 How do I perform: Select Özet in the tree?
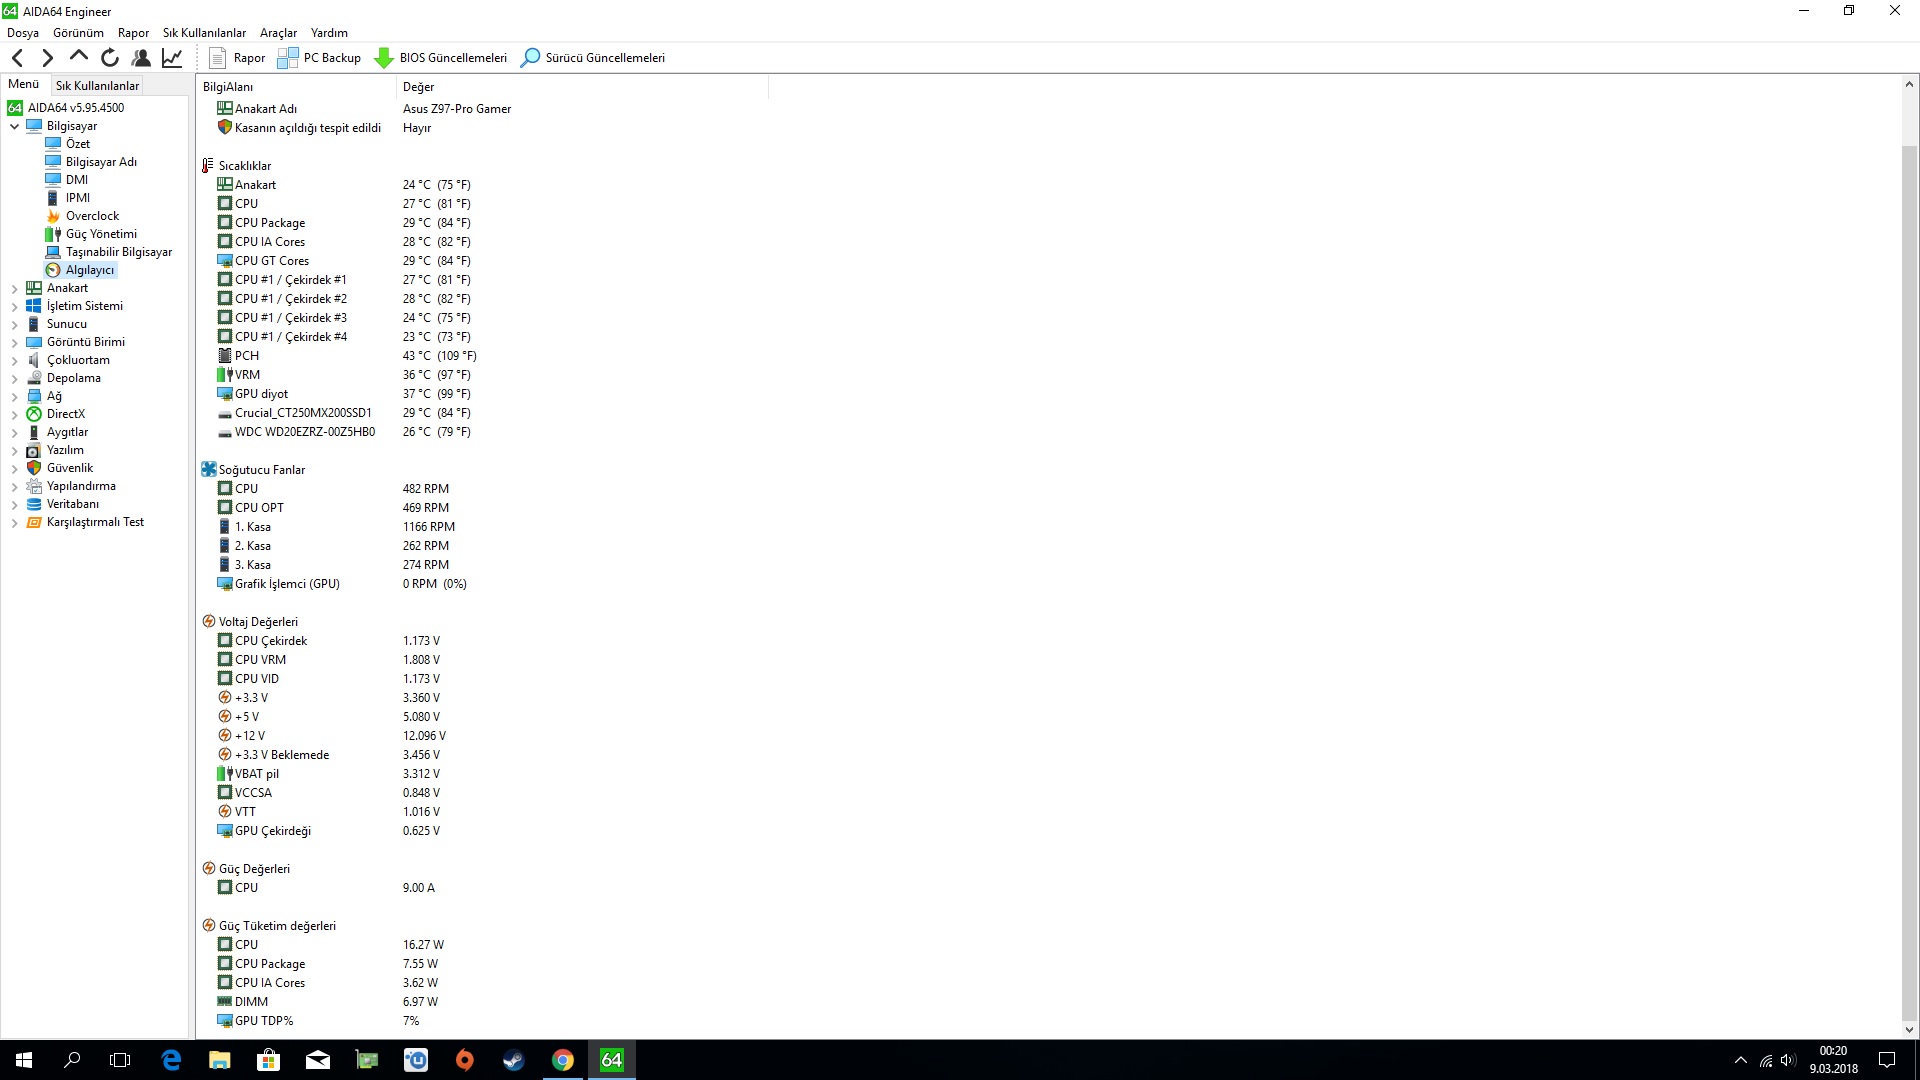(x=78, y=144)
